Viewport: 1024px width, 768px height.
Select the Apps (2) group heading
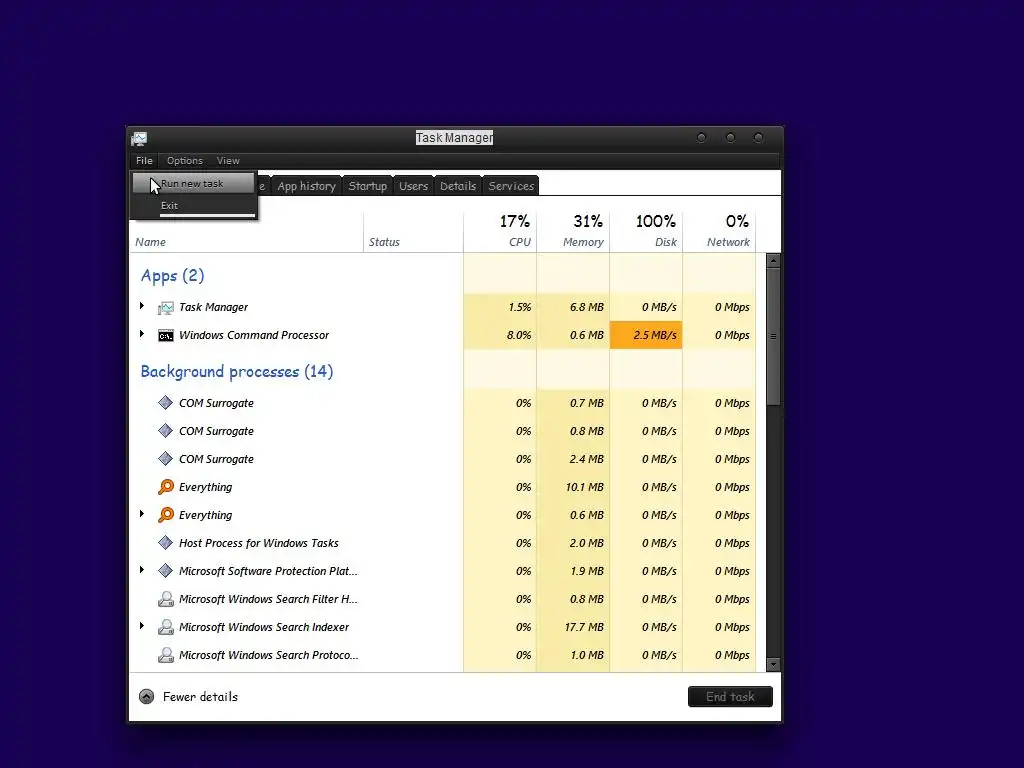[172, 276]
